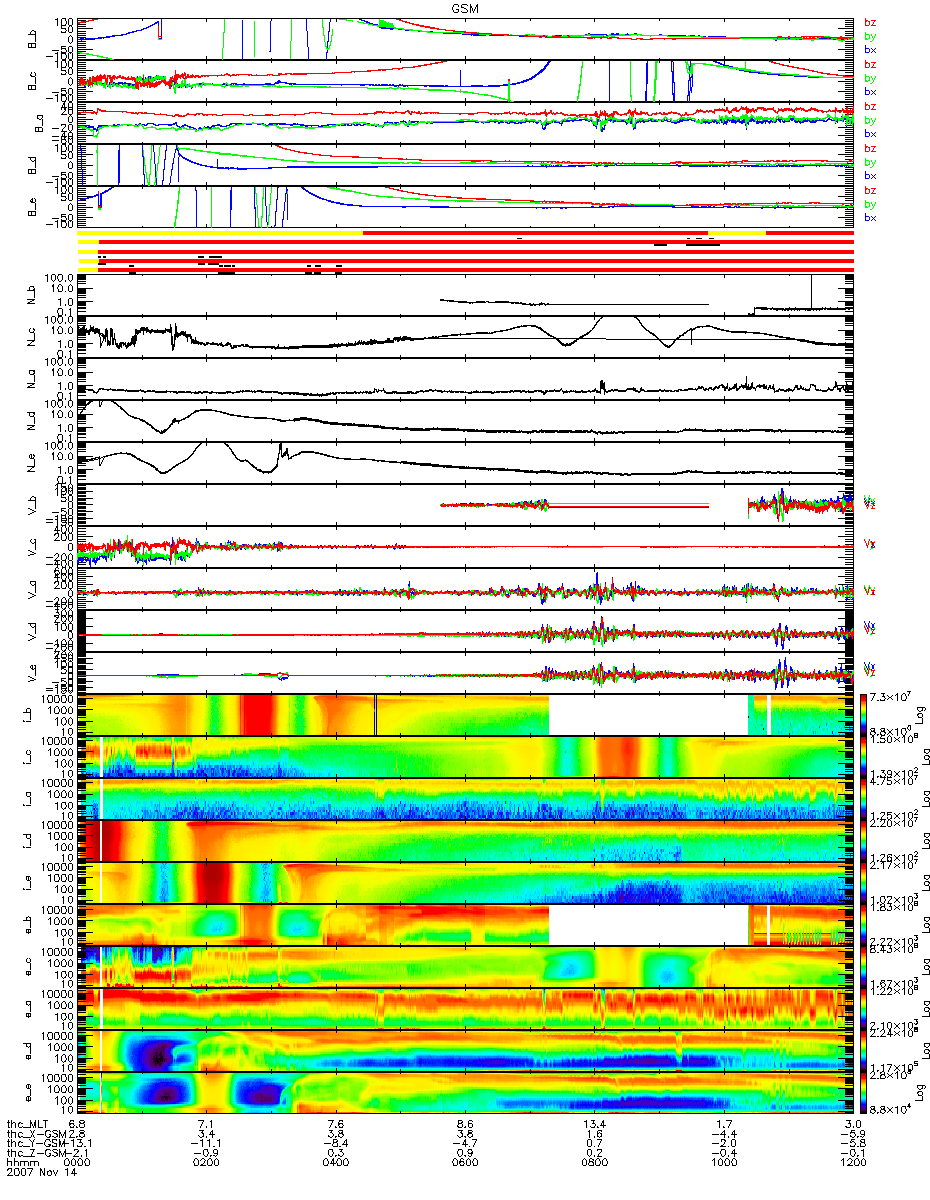Click the bx legend of the B_e panel
This screenshot has width=930, height=1200.
pos(870,217)
